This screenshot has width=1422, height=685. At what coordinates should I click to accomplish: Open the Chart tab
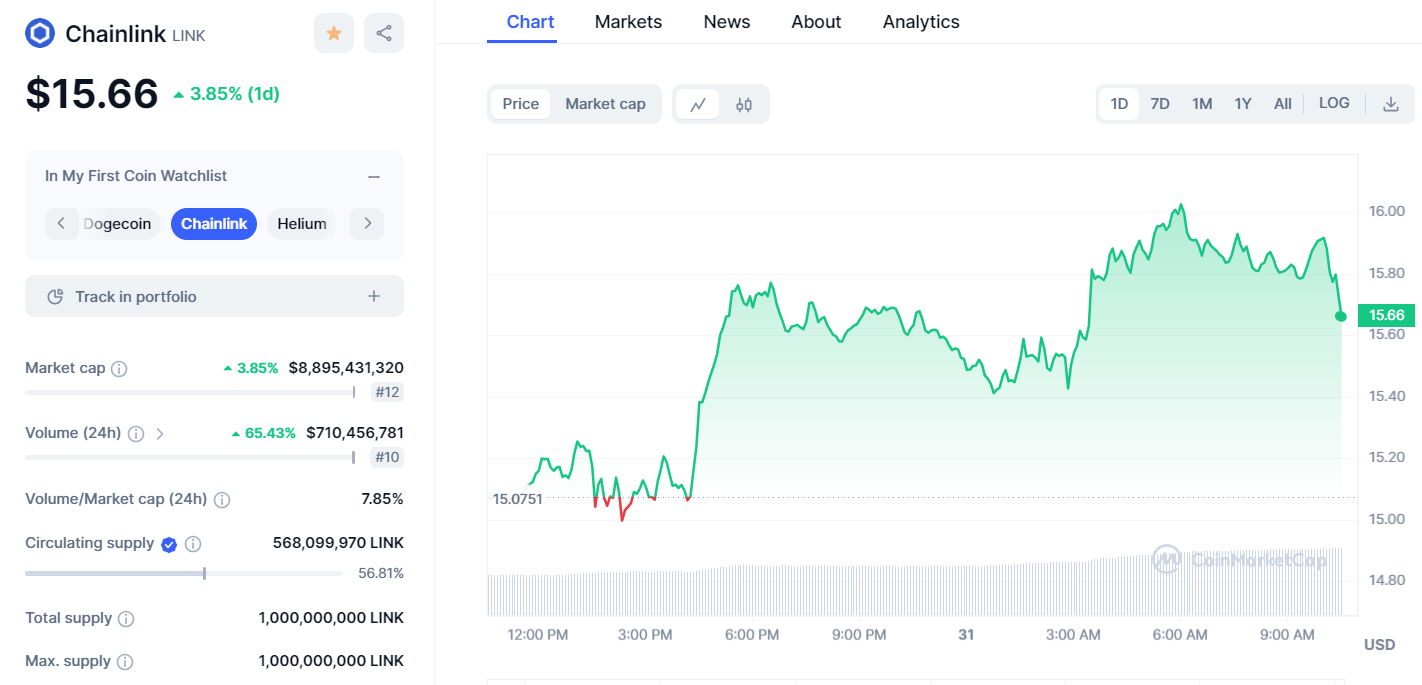[530, 22]
